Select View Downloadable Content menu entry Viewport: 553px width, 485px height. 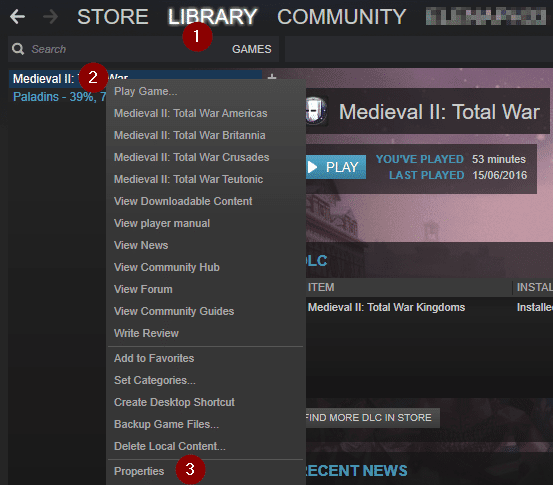(183, 201)
